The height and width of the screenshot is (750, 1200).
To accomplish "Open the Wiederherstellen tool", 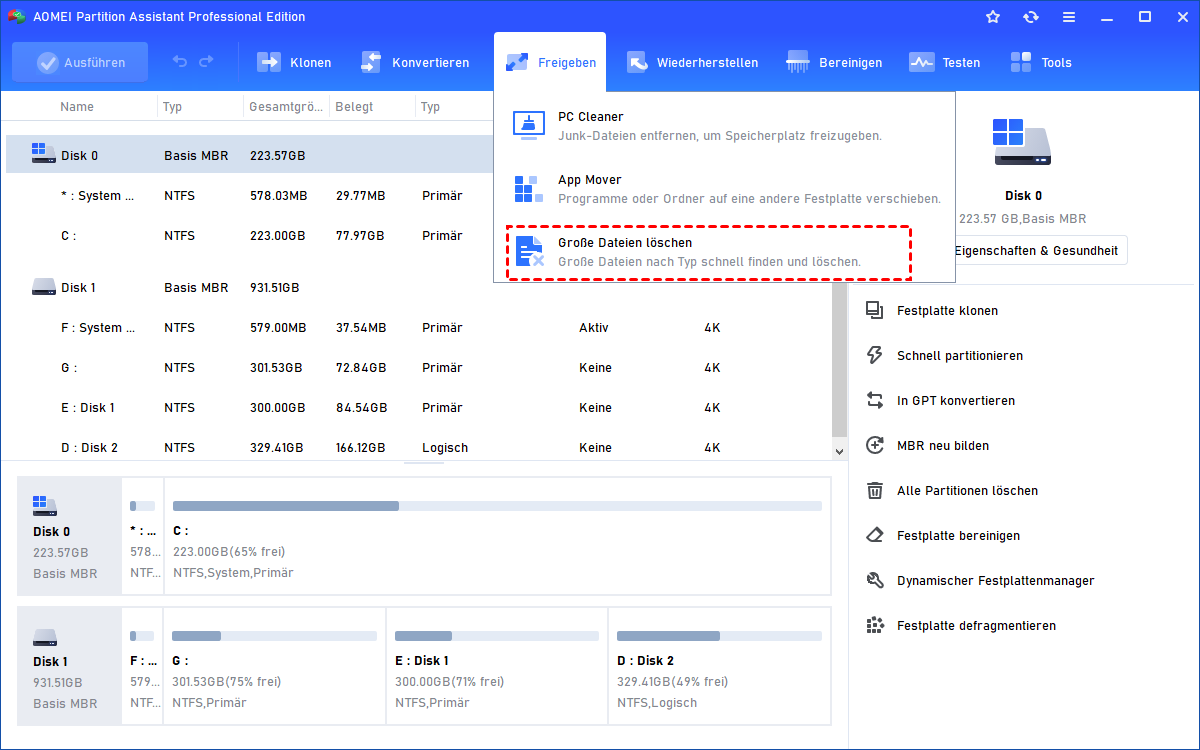I will 637,62.
